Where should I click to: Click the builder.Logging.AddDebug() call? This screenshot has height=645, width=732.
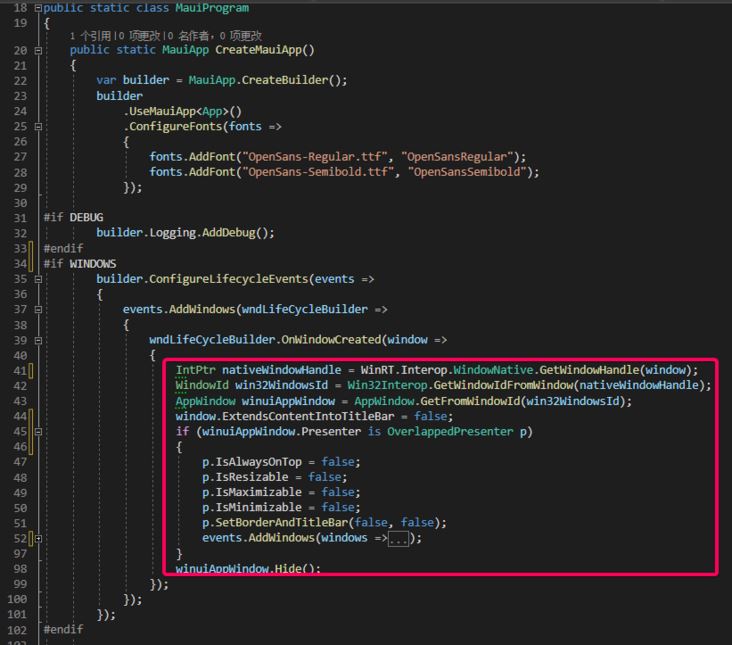pos(185,233)
